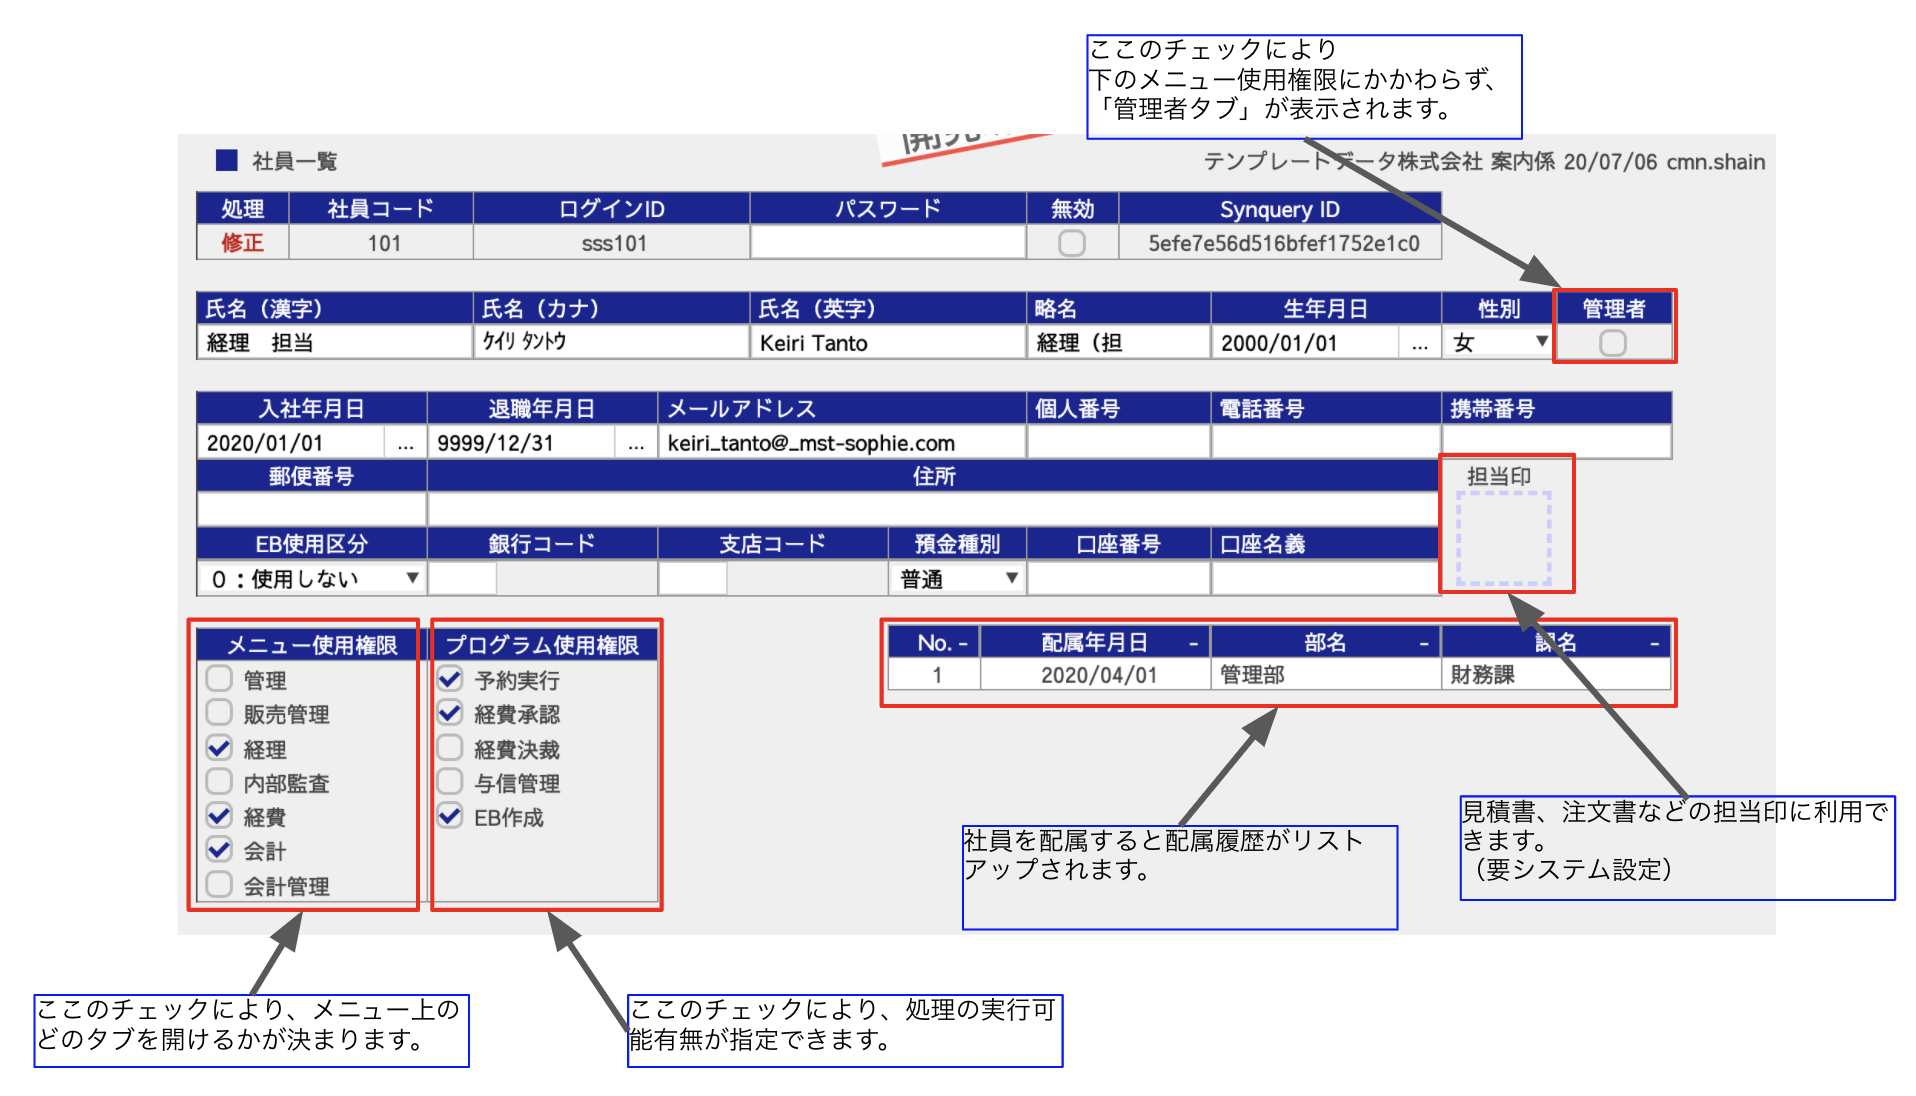Open the 性別 dropdown
The height and width of the screenshot is (1096, 1916).
pos(1497,343)
